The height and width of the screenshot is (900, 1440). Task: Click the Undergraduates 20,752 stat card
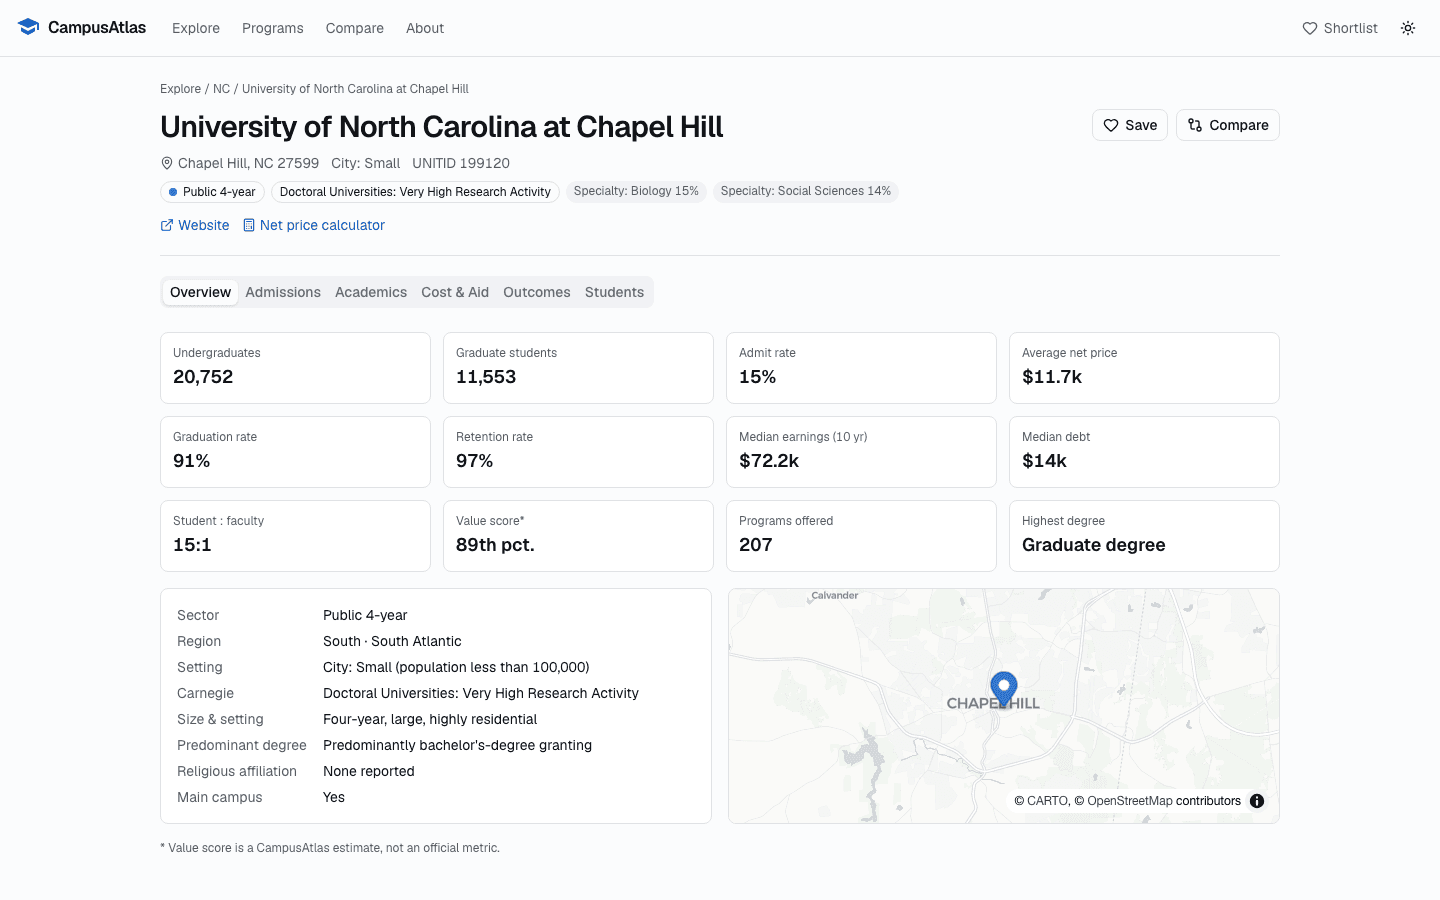[295, 368]
